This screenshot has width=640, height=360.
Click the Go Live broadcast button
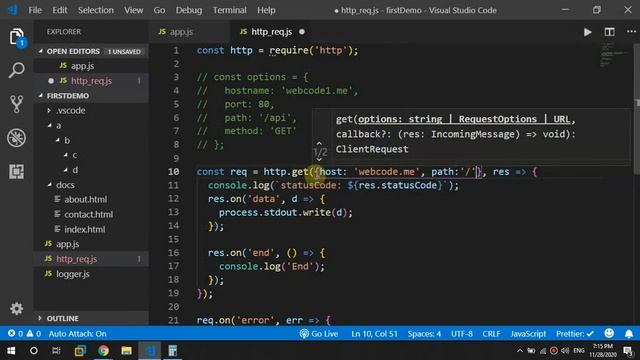click(319, 334)
